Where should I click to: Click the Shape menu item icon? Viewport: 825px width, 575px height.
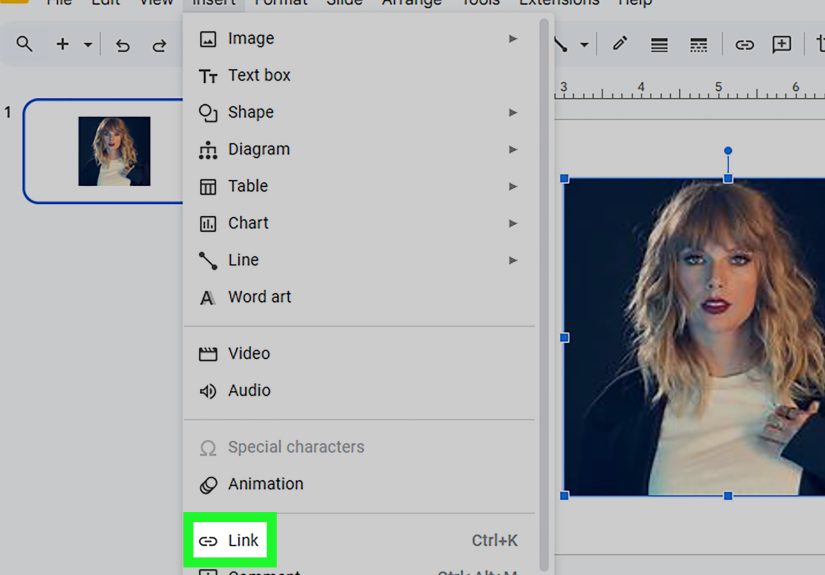click(208, 113)
